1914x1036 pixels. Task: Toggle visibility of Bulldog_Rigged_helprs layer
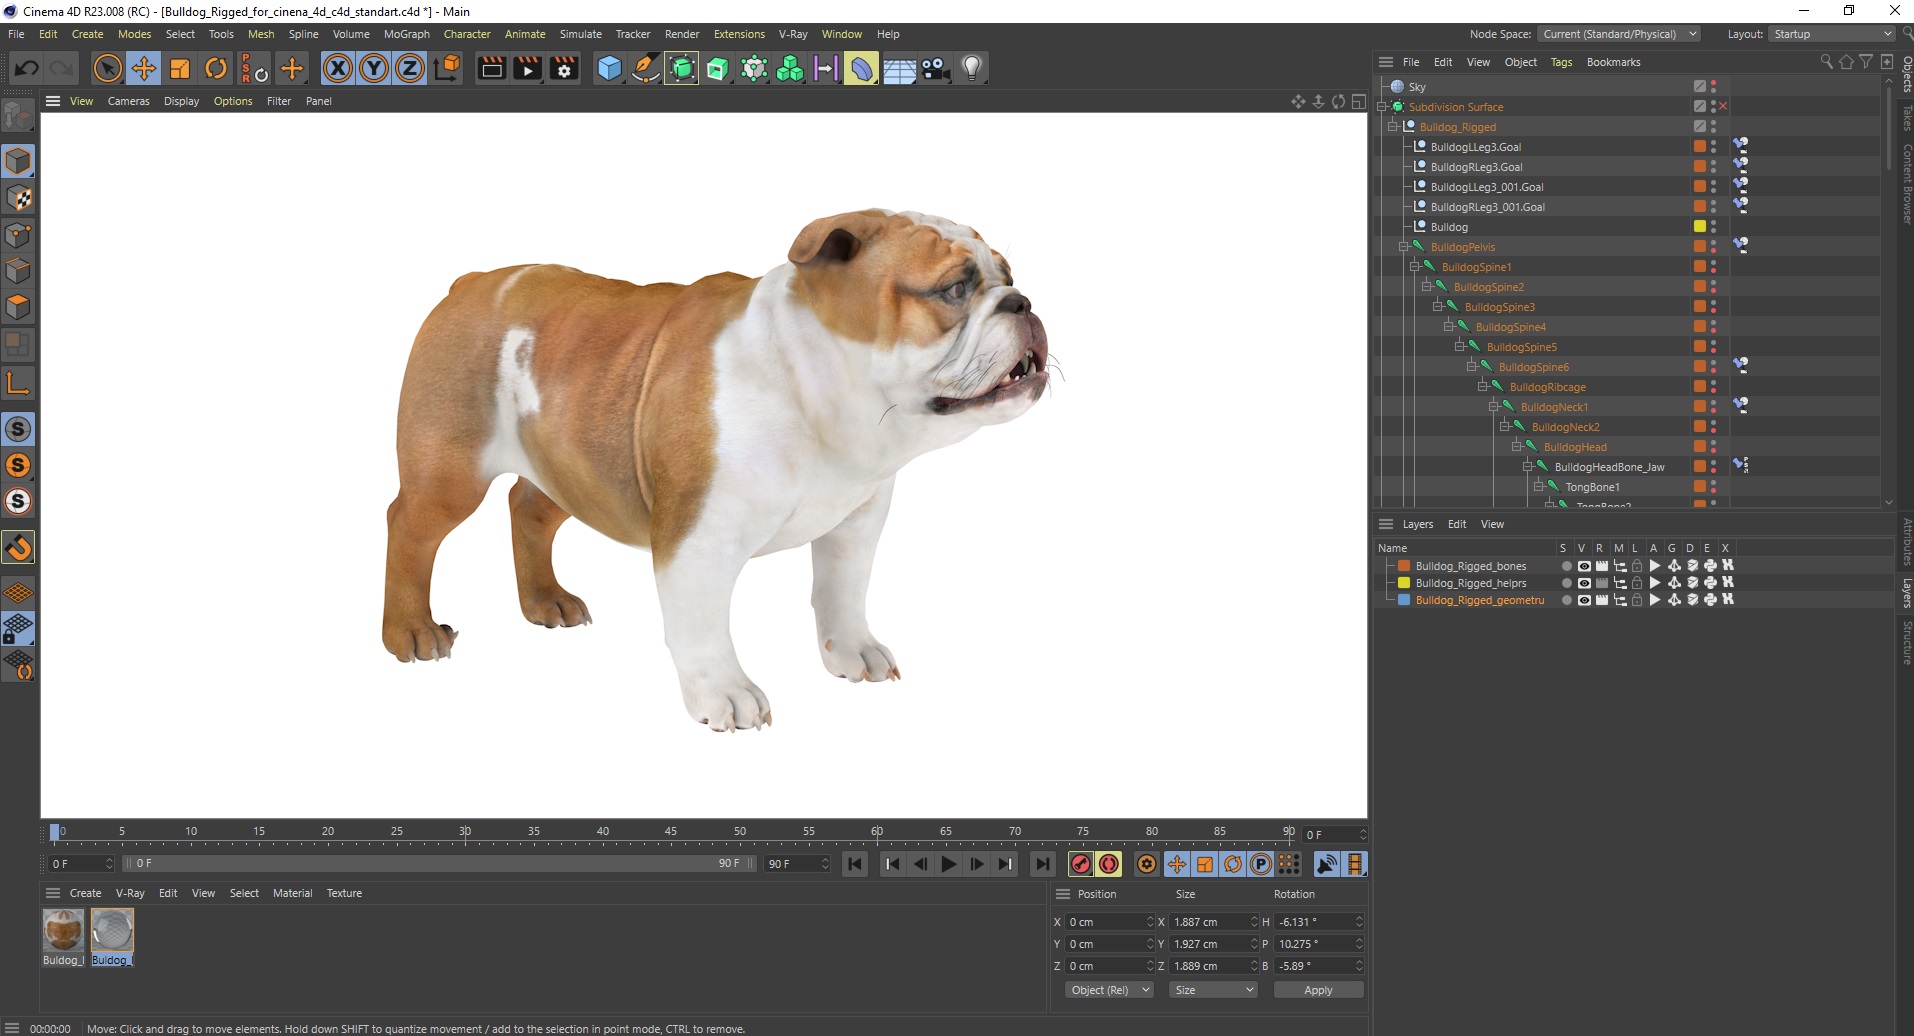1584,583
